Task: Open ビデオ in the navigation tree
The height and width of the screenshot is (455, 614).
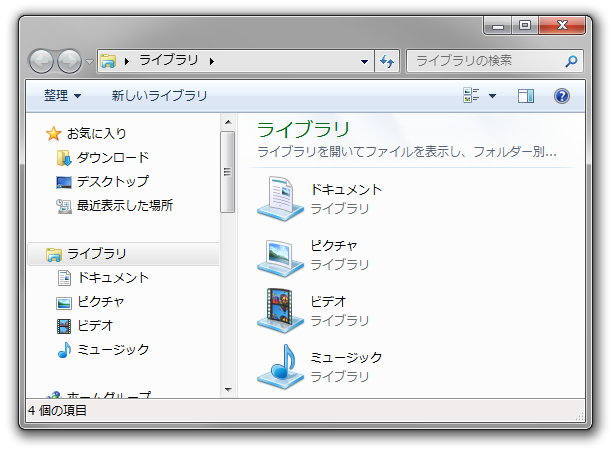Action: point(95,326)
